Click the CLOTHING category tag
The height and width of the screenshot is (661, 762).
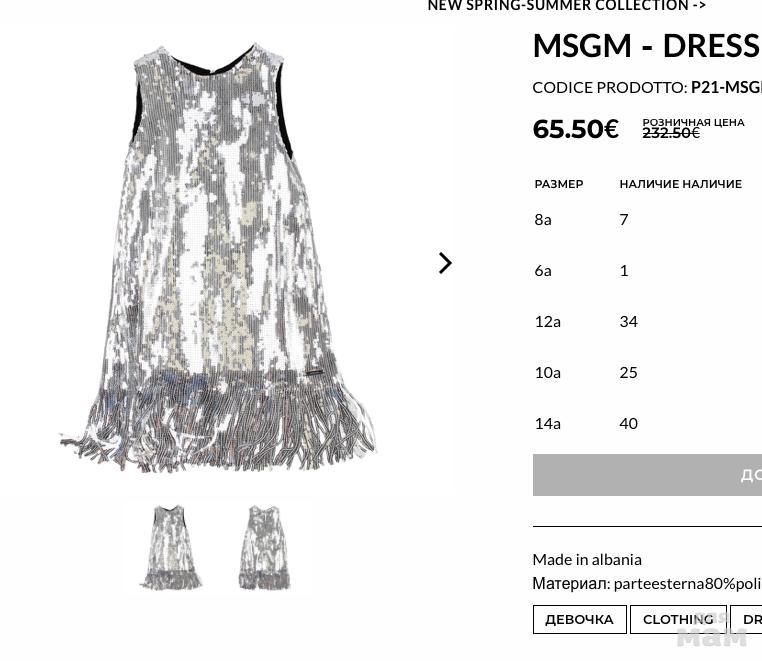coord(678,619)
